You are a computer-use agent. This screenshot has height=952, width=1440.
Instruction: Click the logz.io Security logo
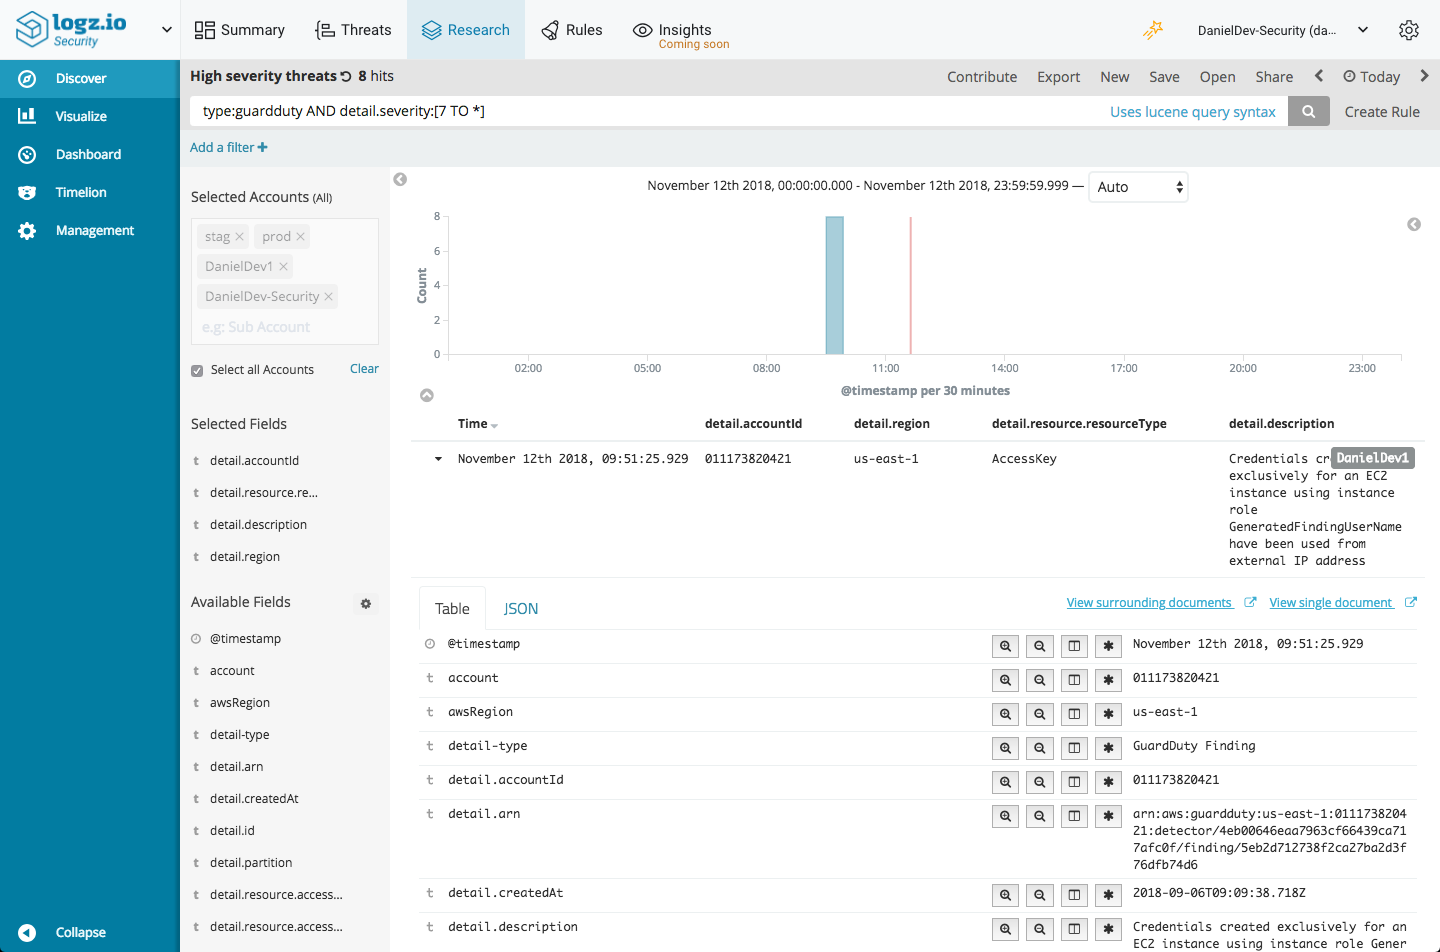pos(72,29)
